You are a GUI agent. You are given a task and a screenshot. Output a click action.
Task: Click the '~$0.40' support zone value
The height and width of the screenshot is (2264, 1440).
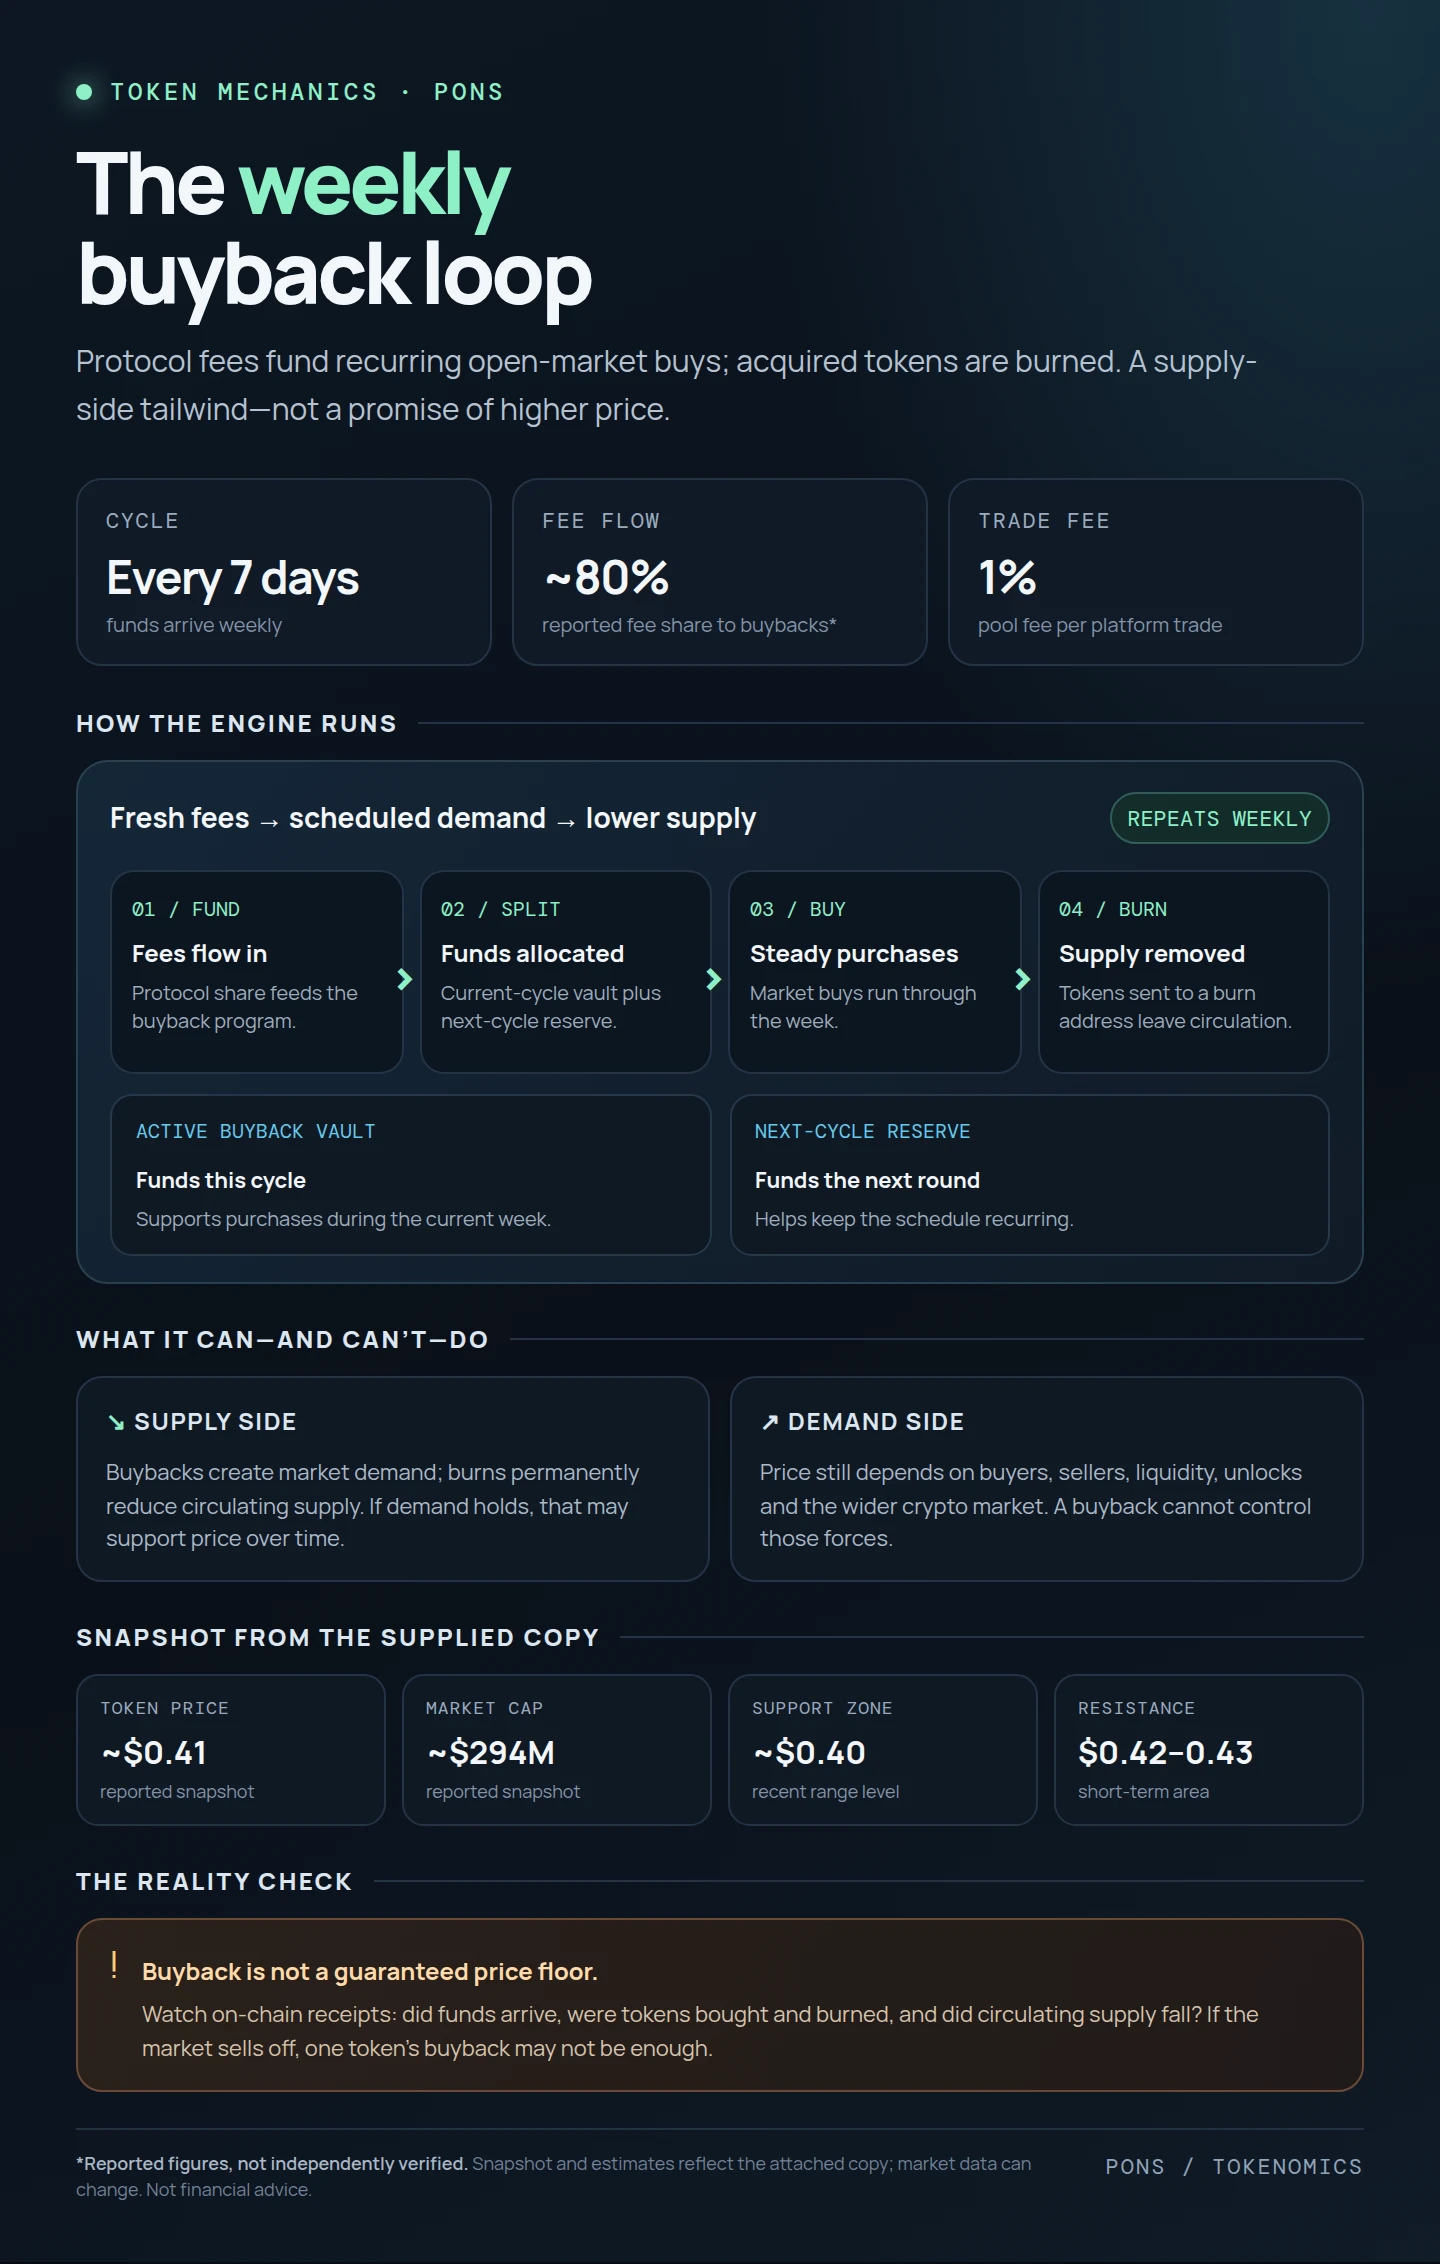click(x=809, y=1752)
